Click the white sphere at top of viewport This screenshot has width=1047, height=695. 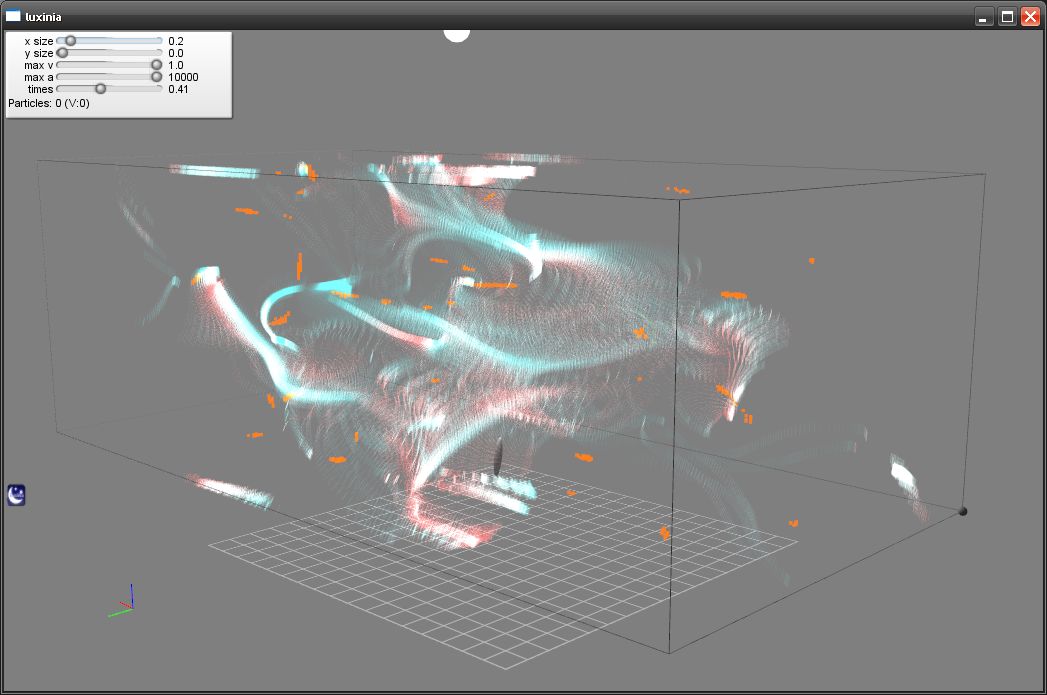click(x=456, y=35)
